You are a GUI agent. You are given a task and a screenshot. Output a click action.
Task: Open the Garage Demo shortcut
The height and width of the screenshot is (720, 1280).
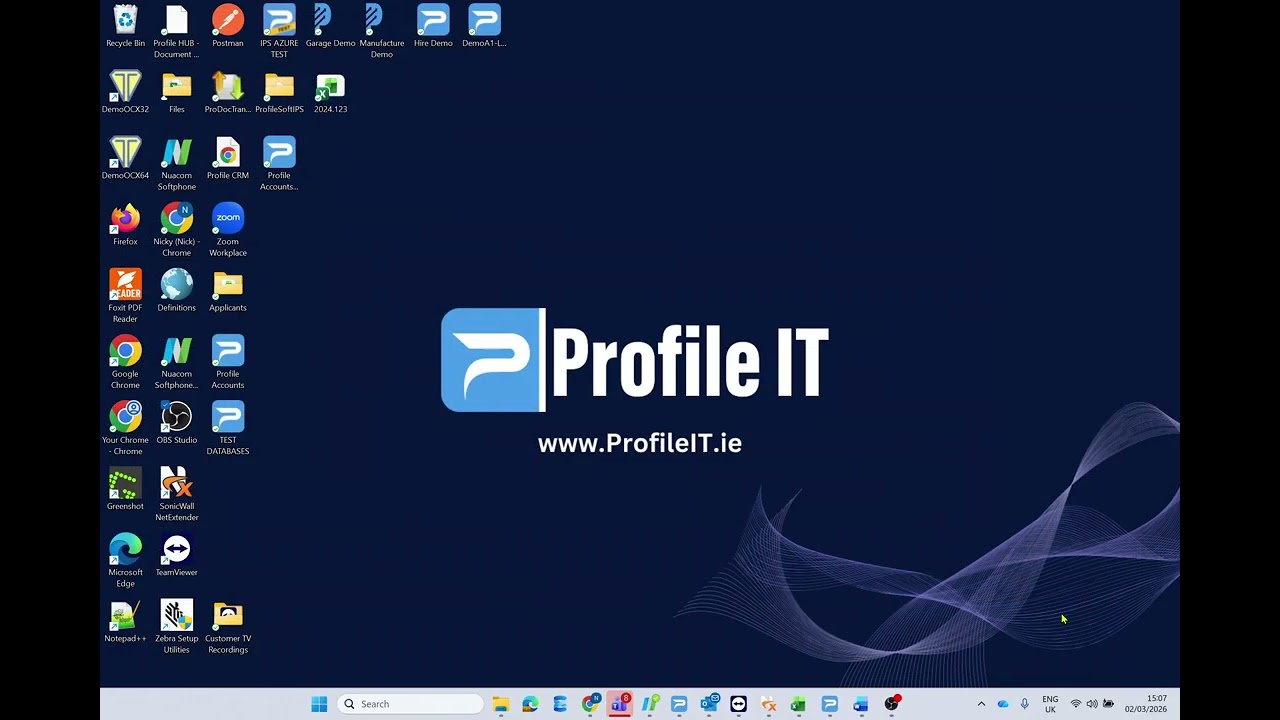330,26
